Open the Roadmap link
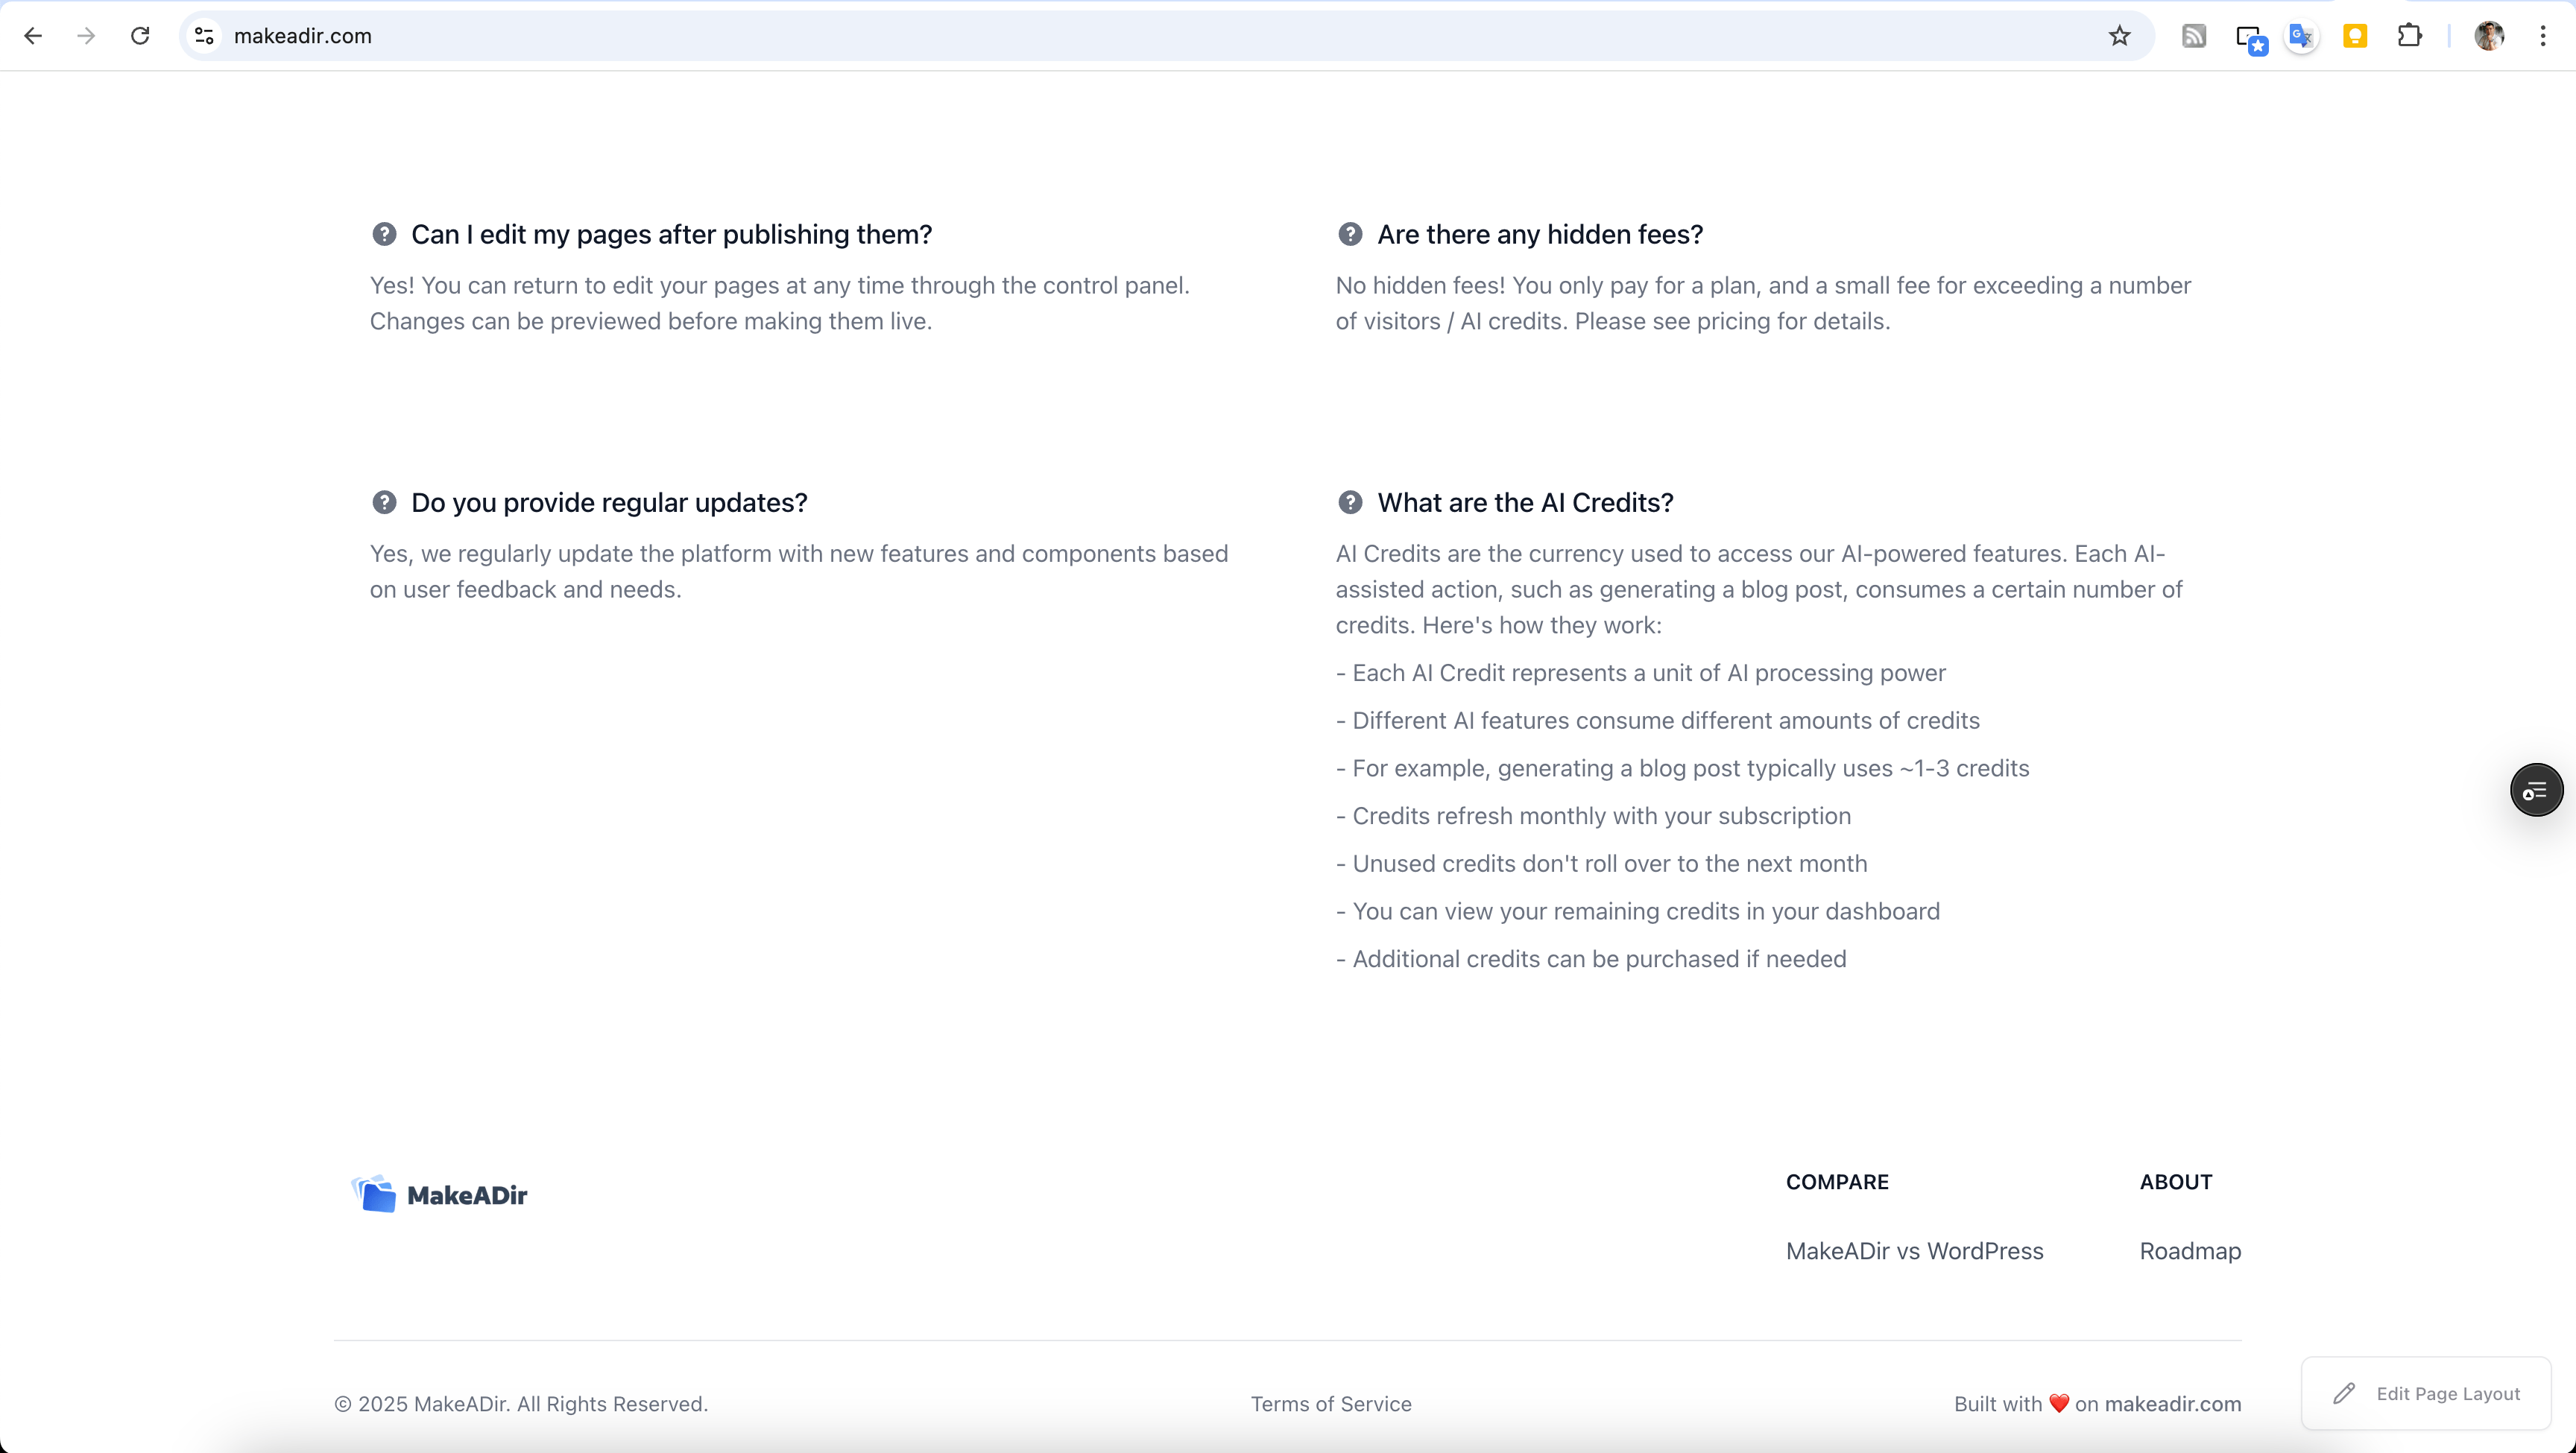 [2190, 1251]
